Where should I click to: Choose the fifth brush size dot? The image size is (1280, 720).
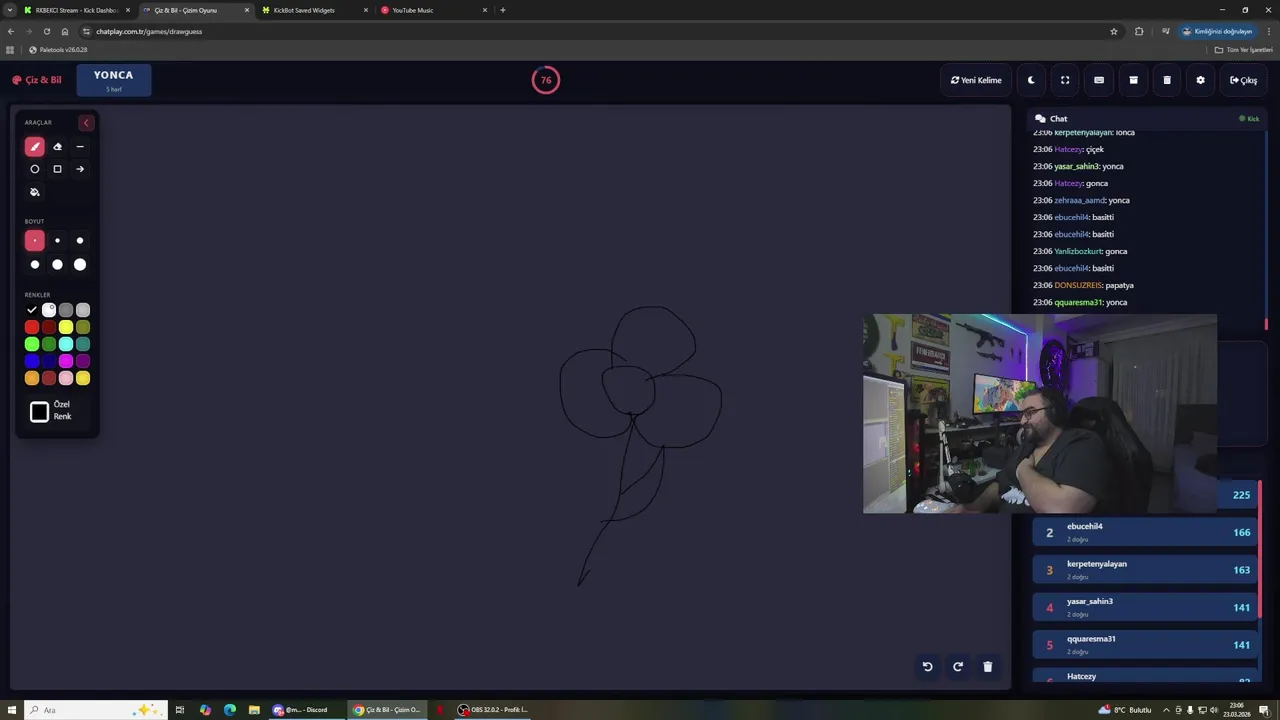pos(57,264)
